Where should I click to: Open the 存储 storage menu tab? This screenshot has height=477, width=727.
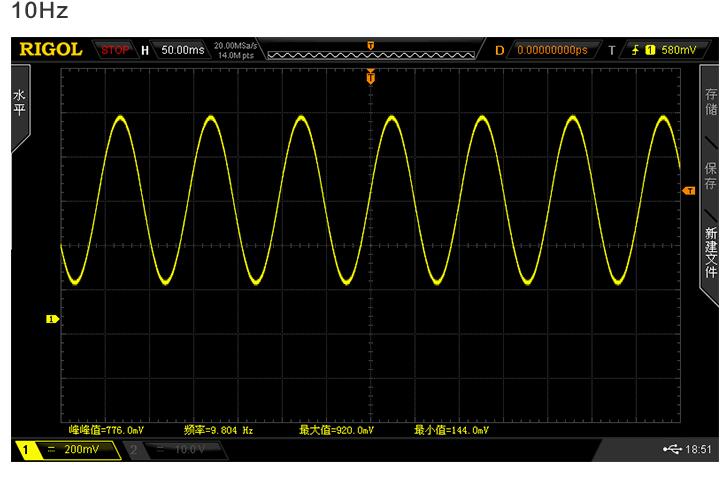point(711,101)
